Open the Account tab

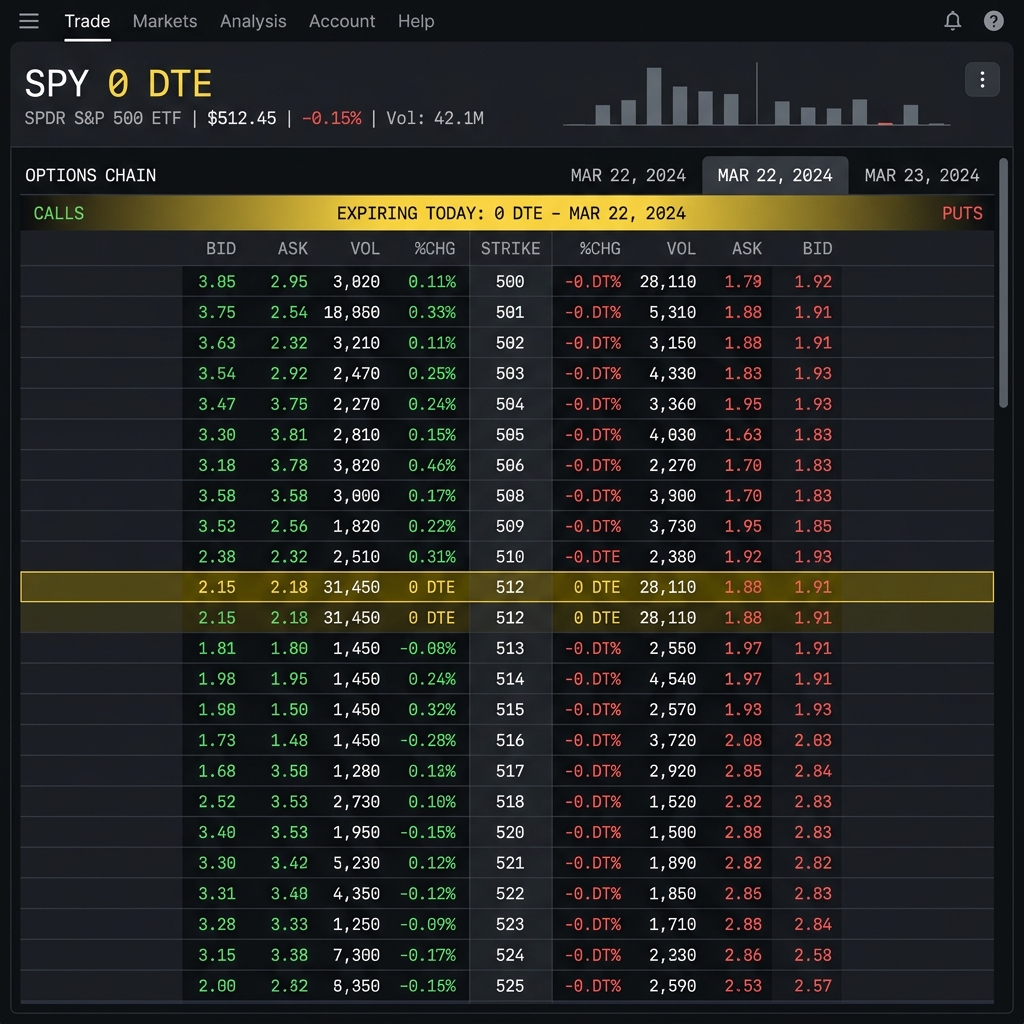pos(342,21)
